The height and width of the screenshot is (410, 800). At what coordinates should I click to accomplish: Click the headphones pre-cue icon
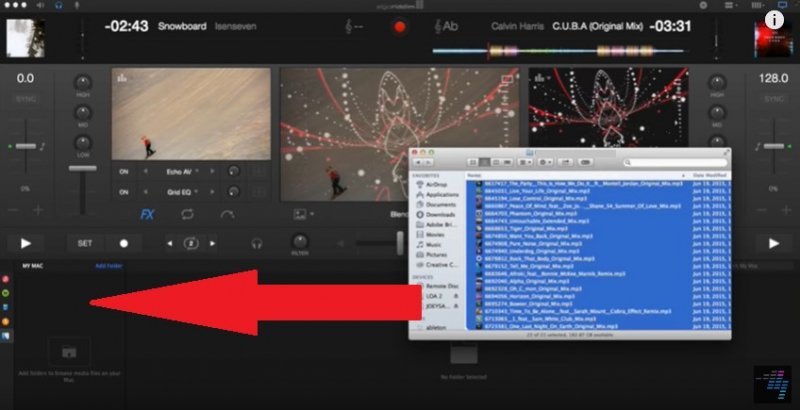click(257, 242)
